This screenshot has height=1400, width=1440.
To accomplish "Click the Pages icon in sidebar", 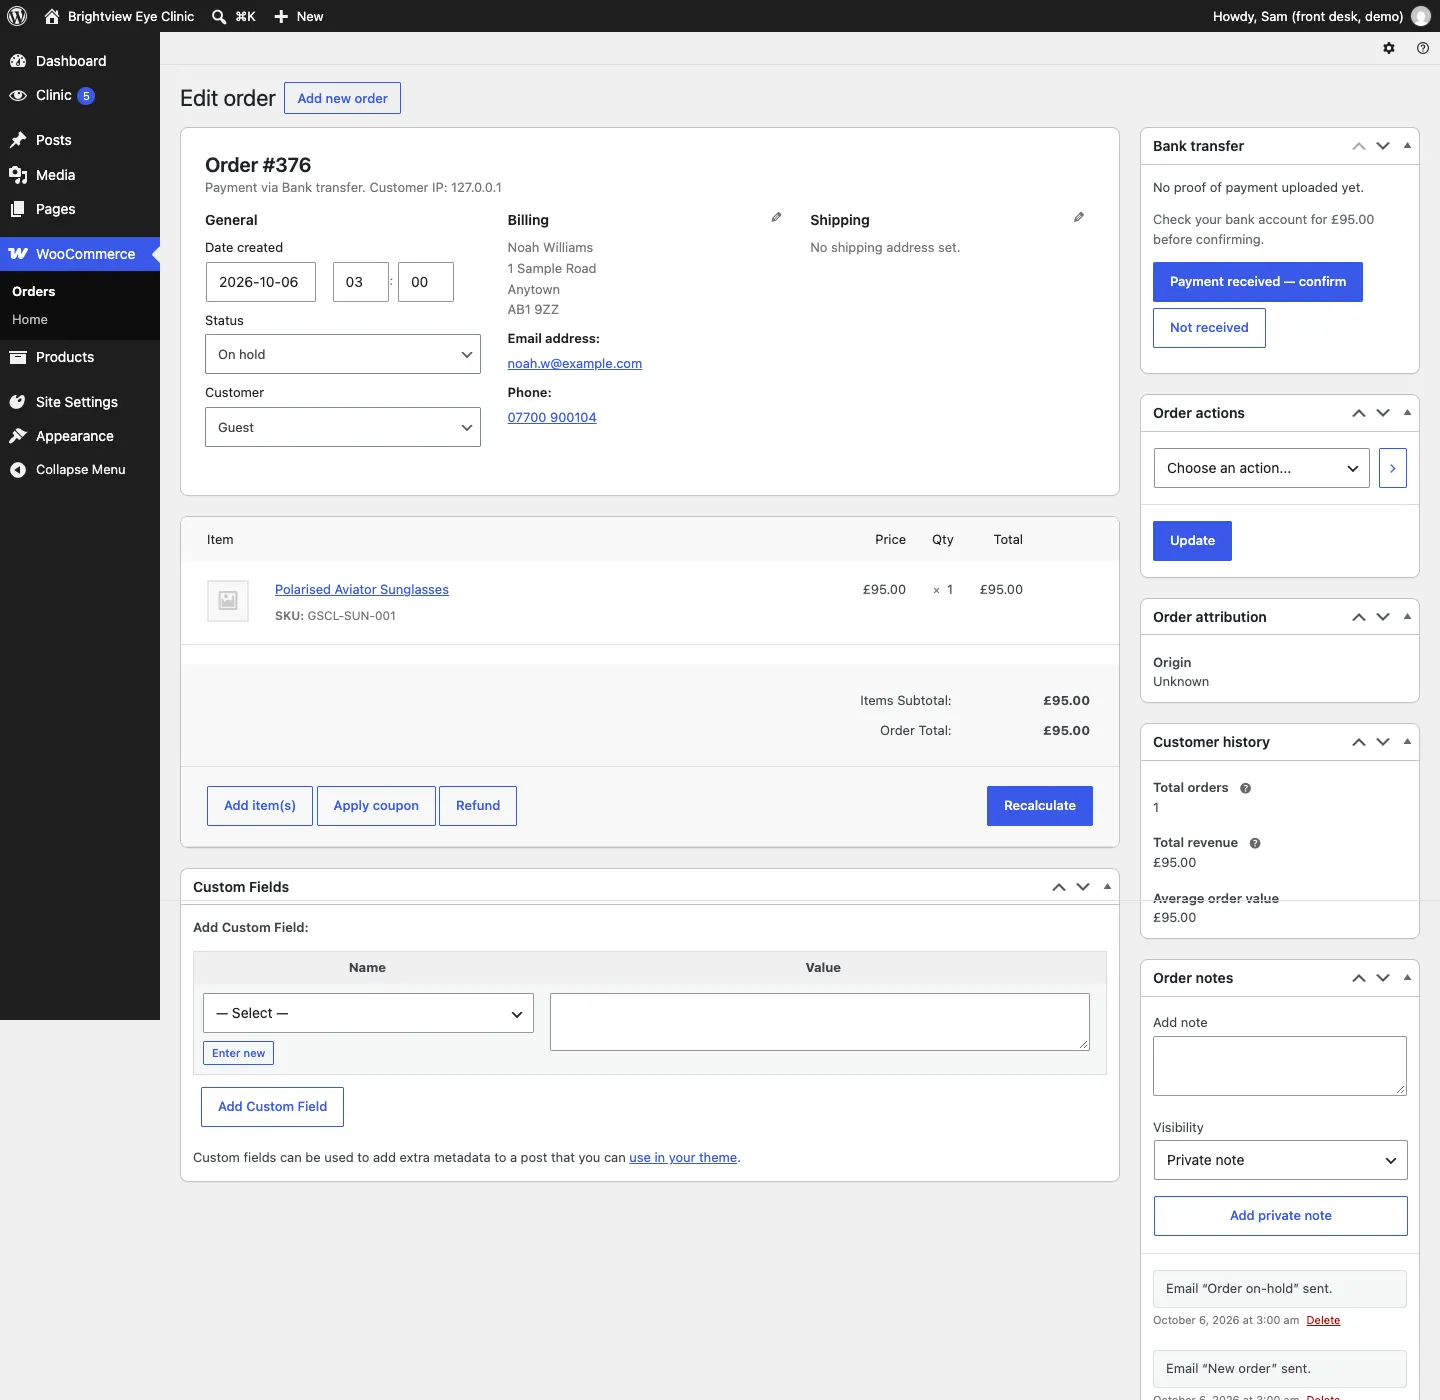I will (x=18, y=209).
